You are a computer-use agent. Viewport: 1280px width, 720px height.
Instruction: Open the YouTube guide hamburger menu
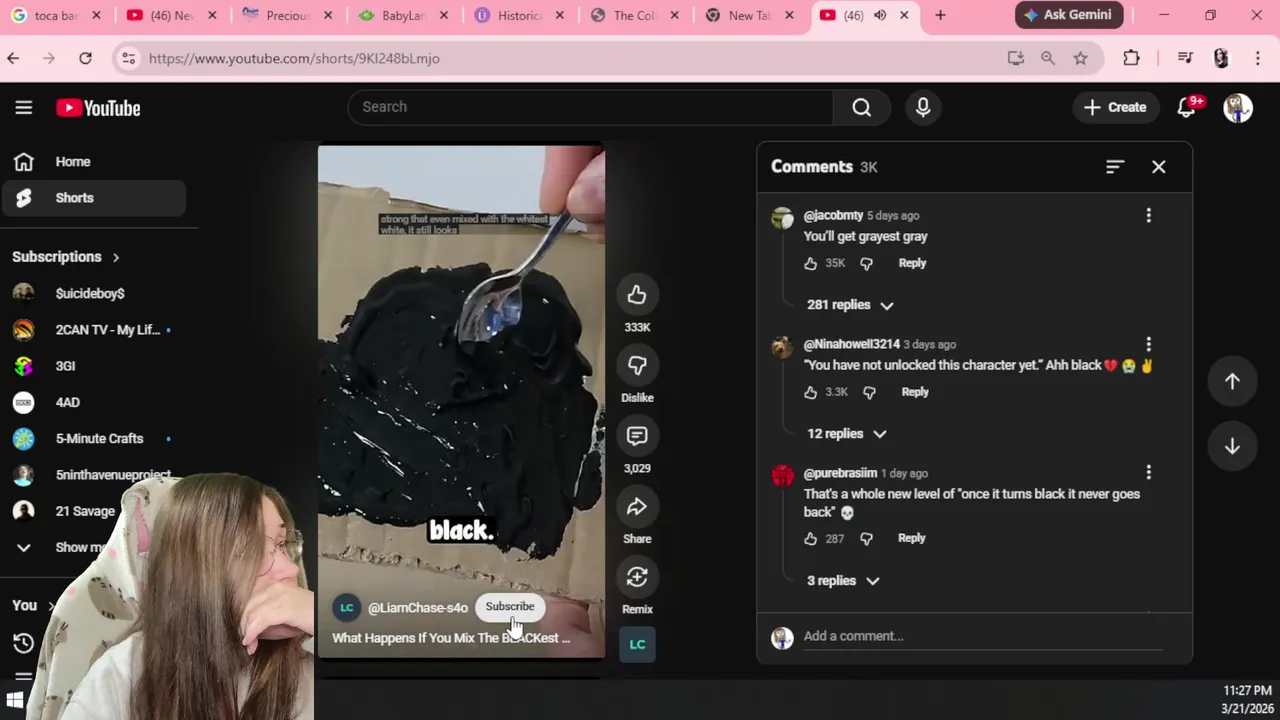point(24,108)
